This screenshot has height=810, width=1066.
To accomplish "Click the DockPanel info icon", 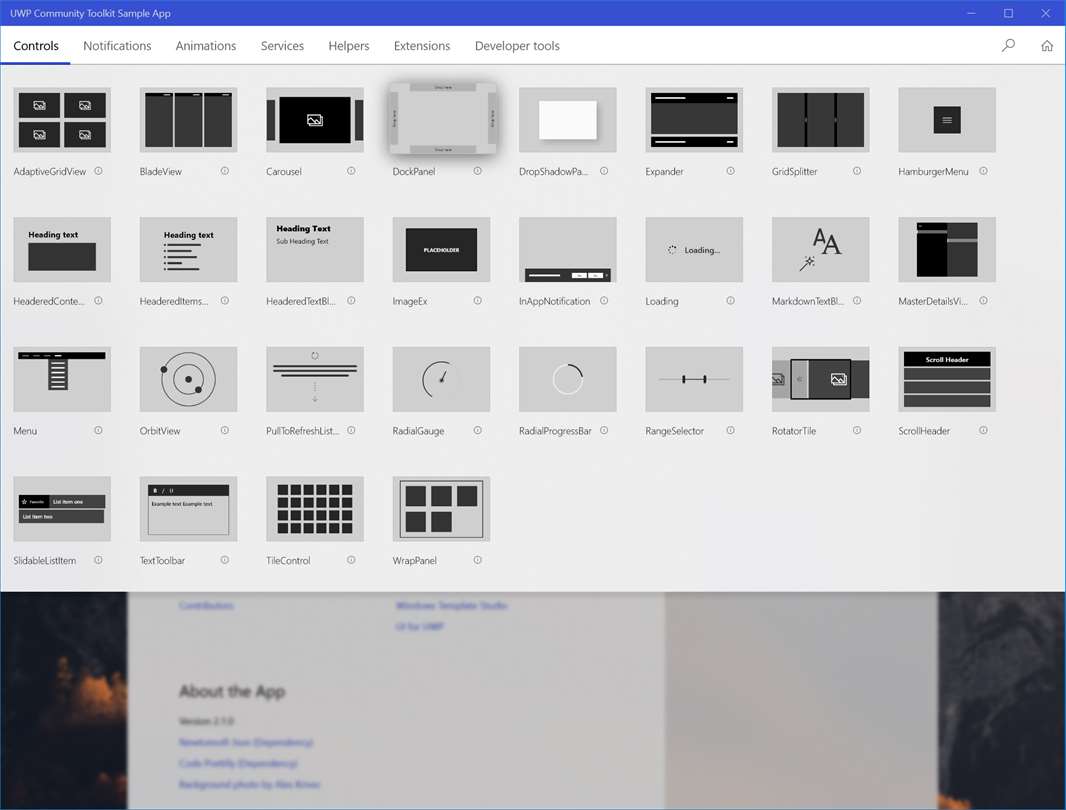I will point(478,171).
